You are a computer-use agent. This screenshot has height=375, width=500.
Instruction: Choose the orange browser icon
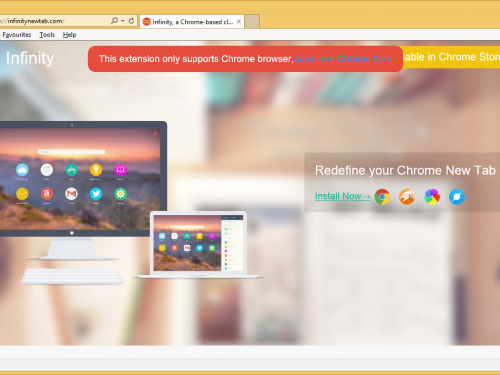pyautogui.click(x=407, y=197)
